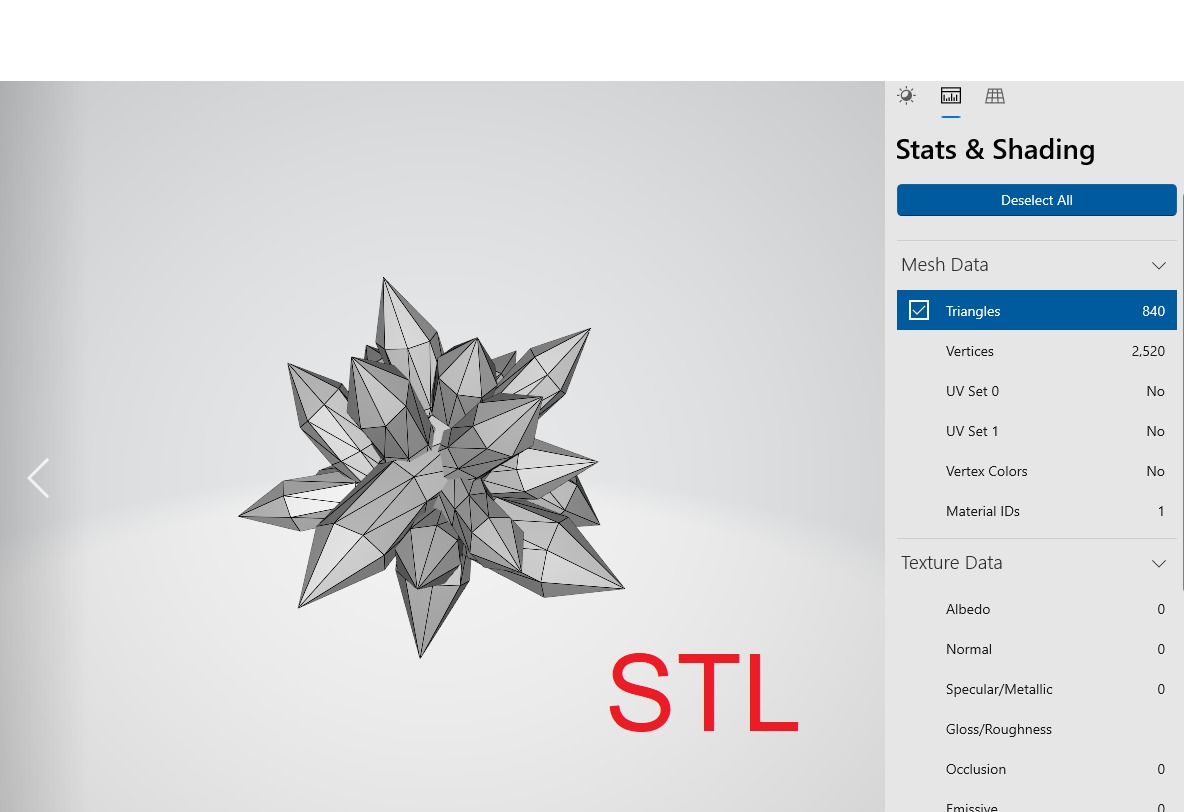The height and width of the screenshot is (812, 1184).
Task: Open the Grid & Views tab icon
Action: (994, 96)
